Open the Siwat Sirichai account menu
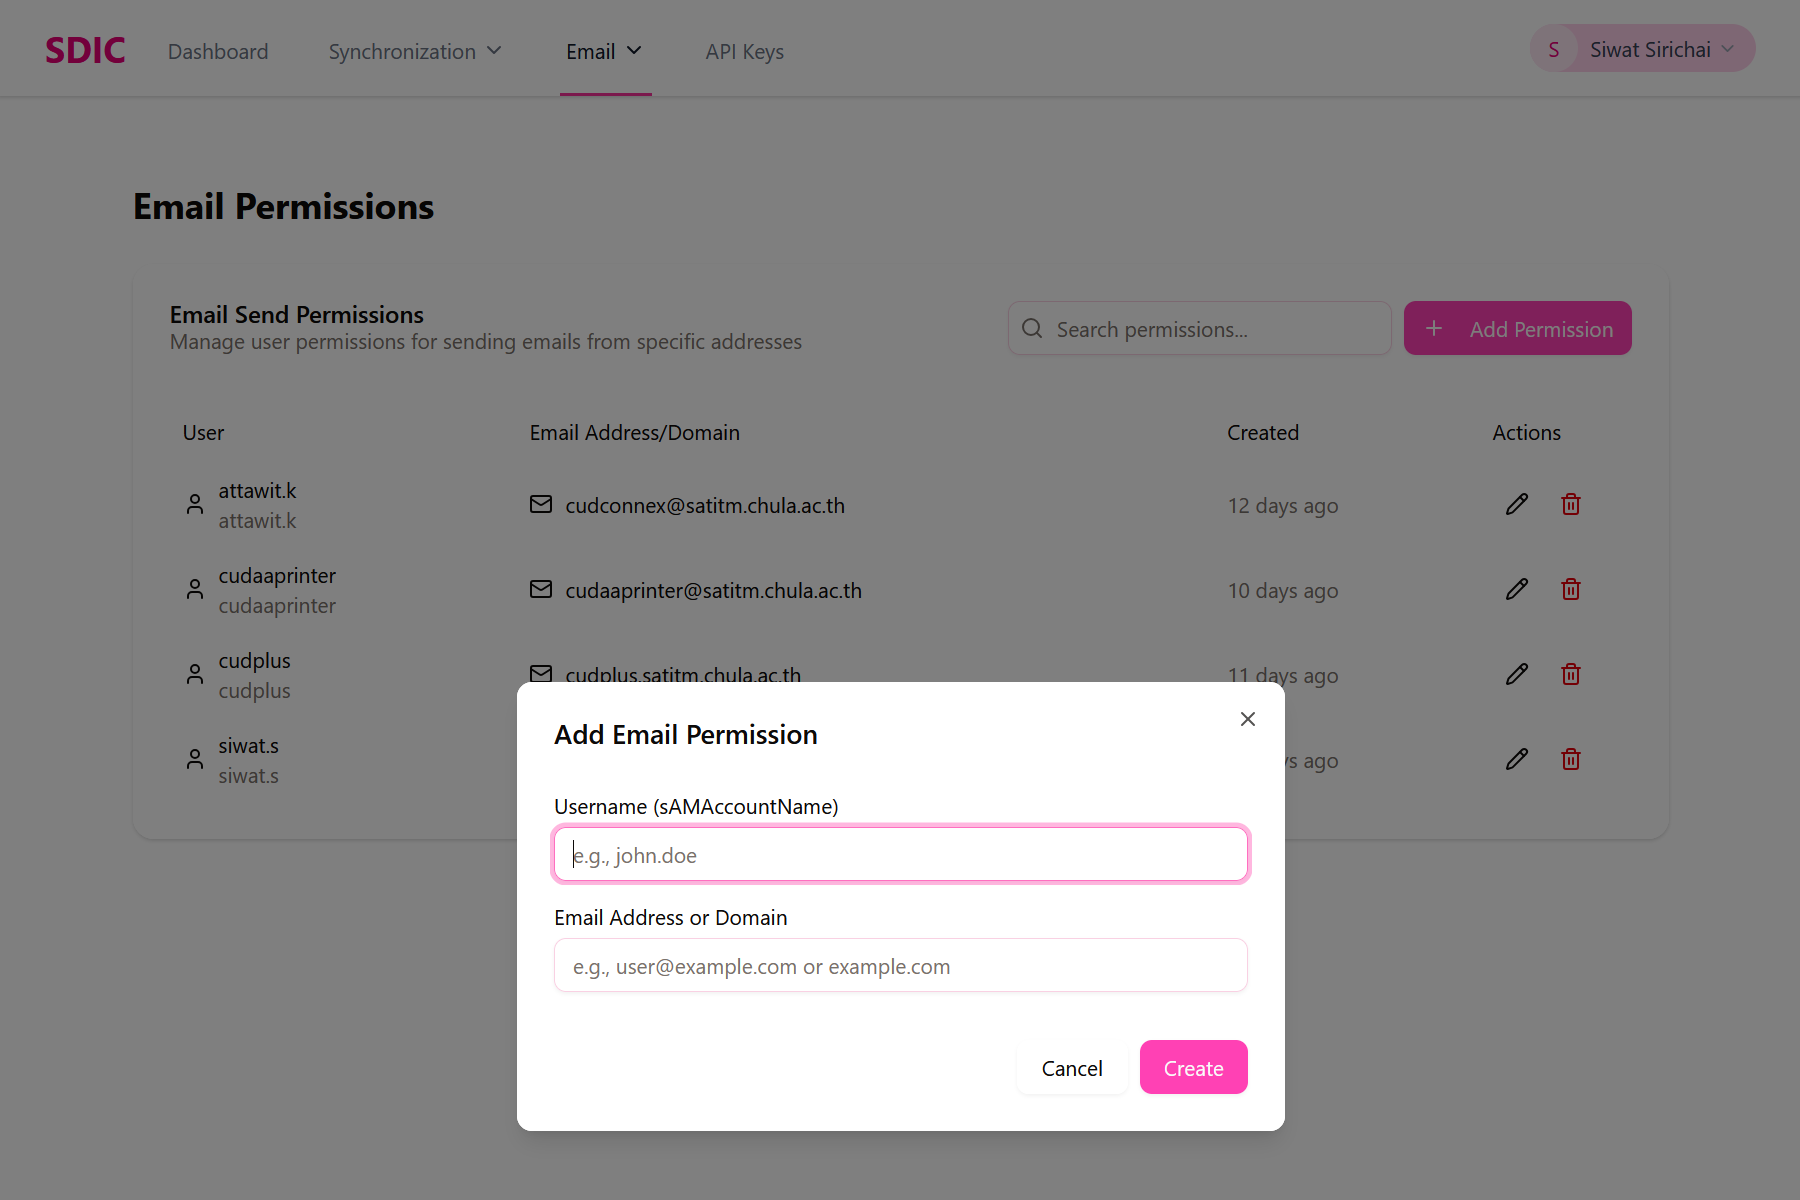The width and height of the screenshot is (1800, 1200). [1642, 49]
